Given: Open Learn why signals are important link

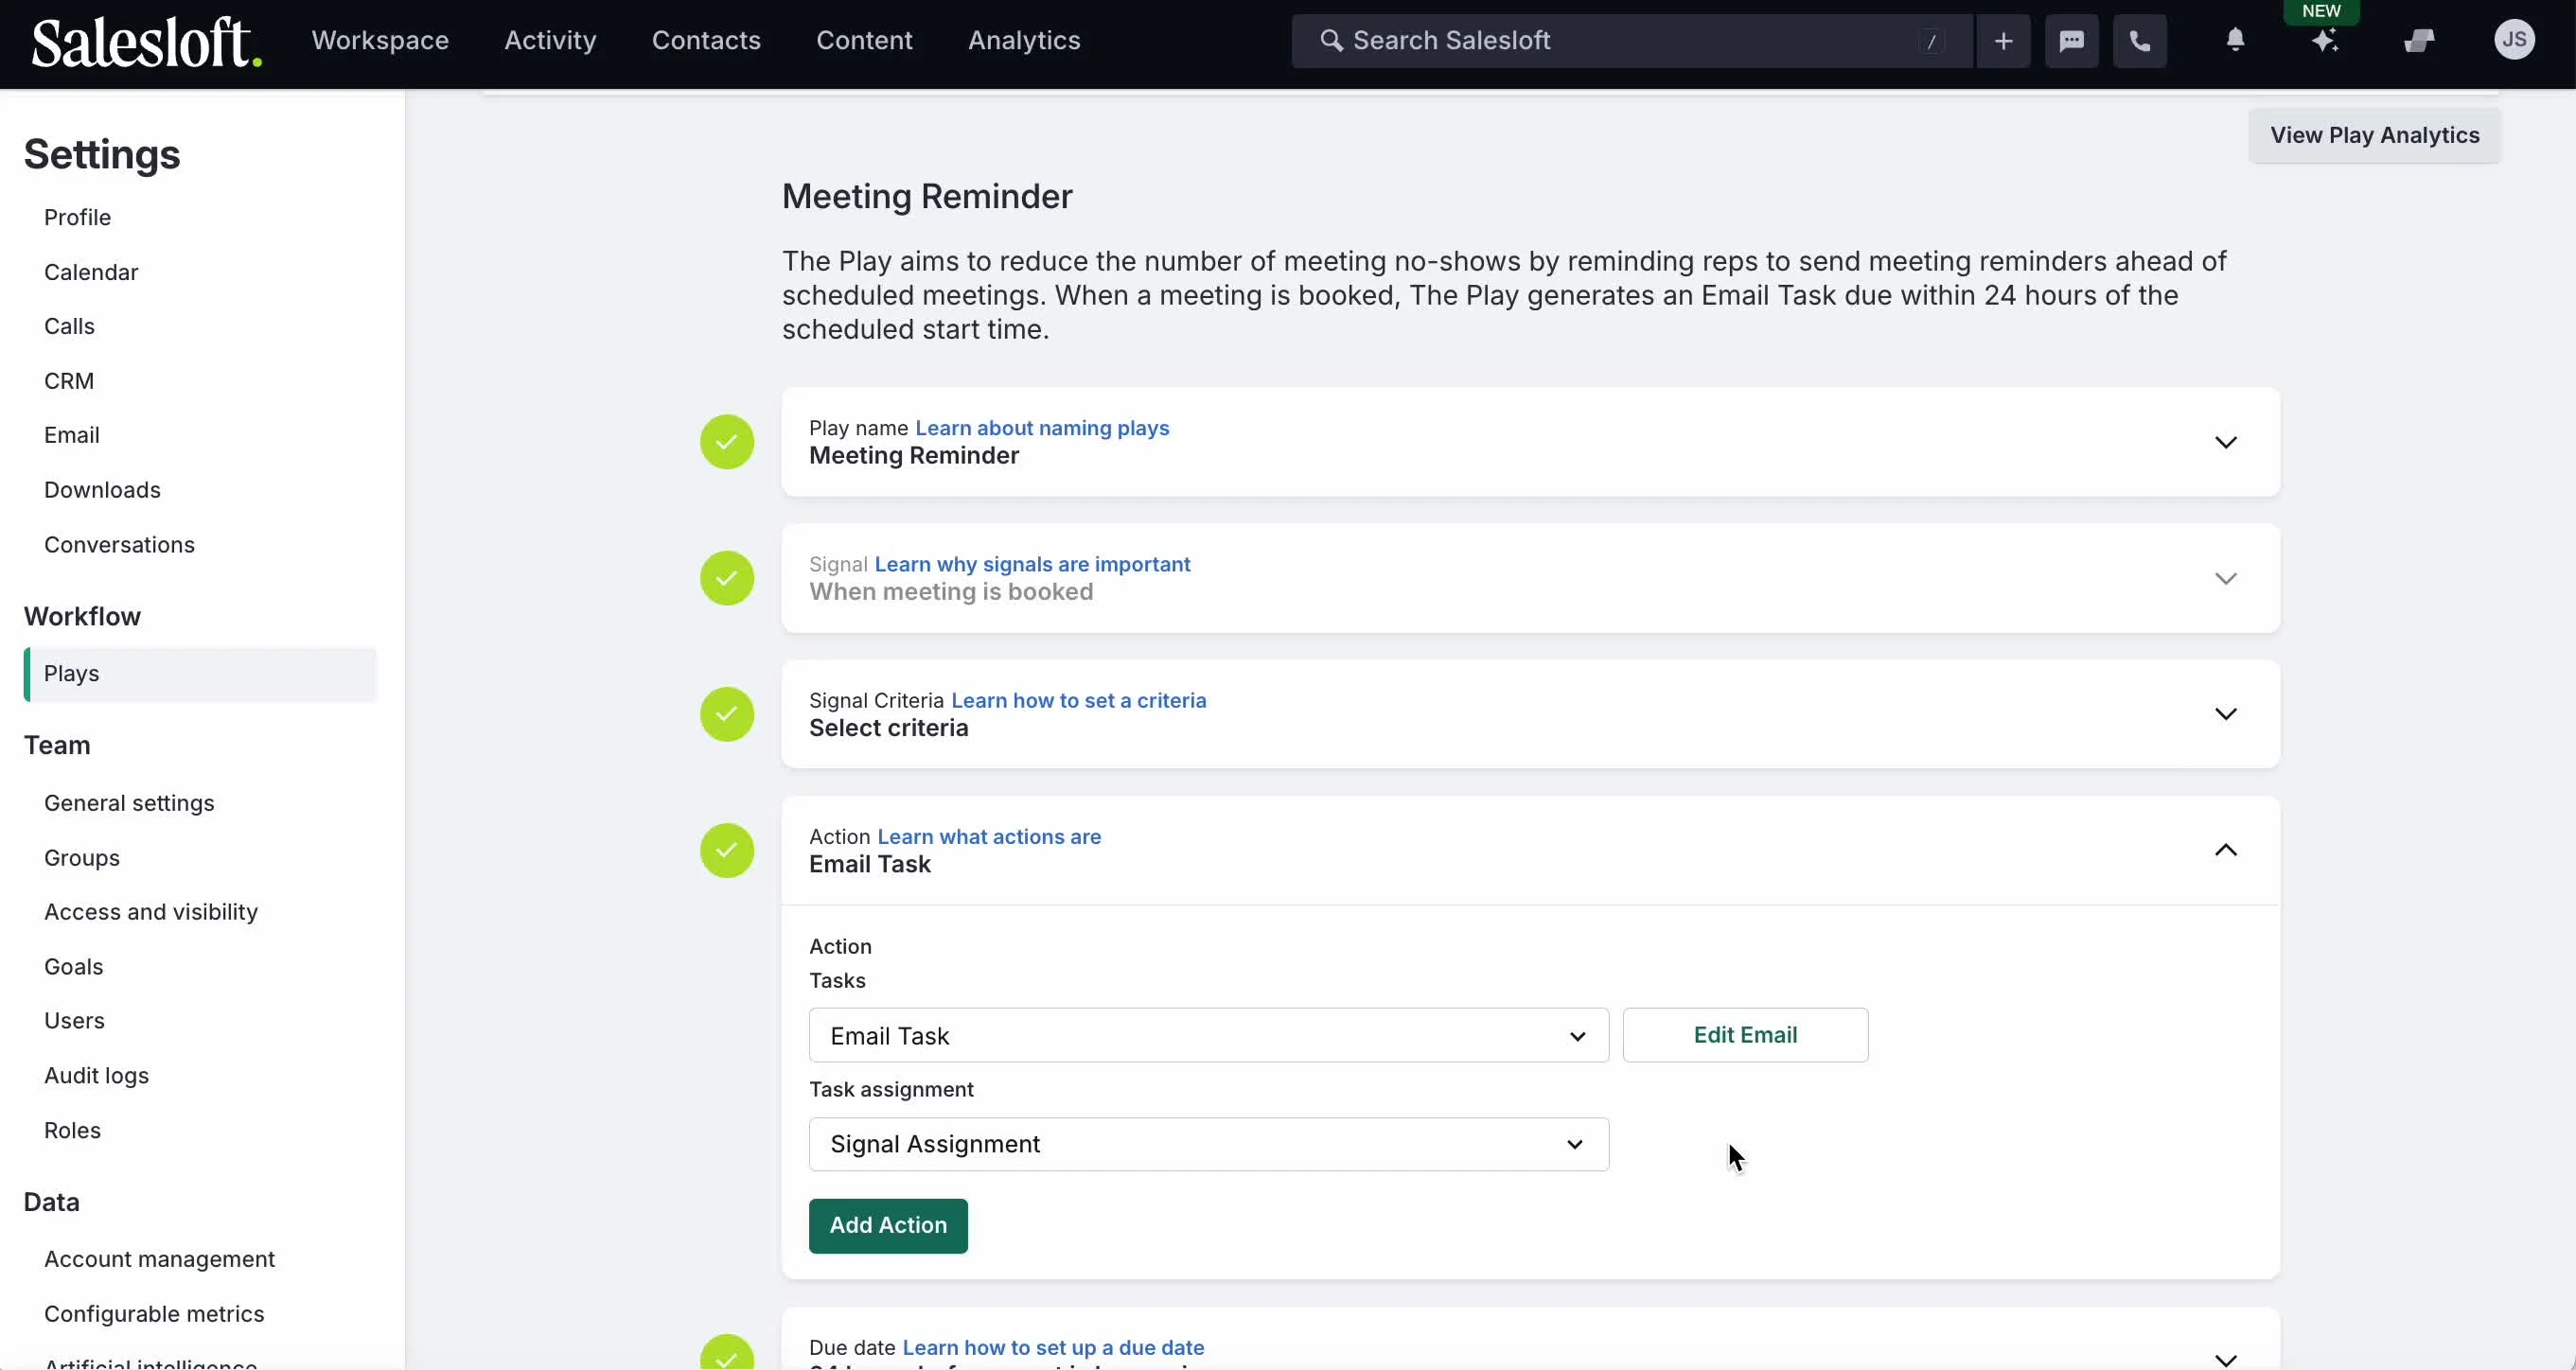Looking at the screenshot, I should pos(1032,564).
